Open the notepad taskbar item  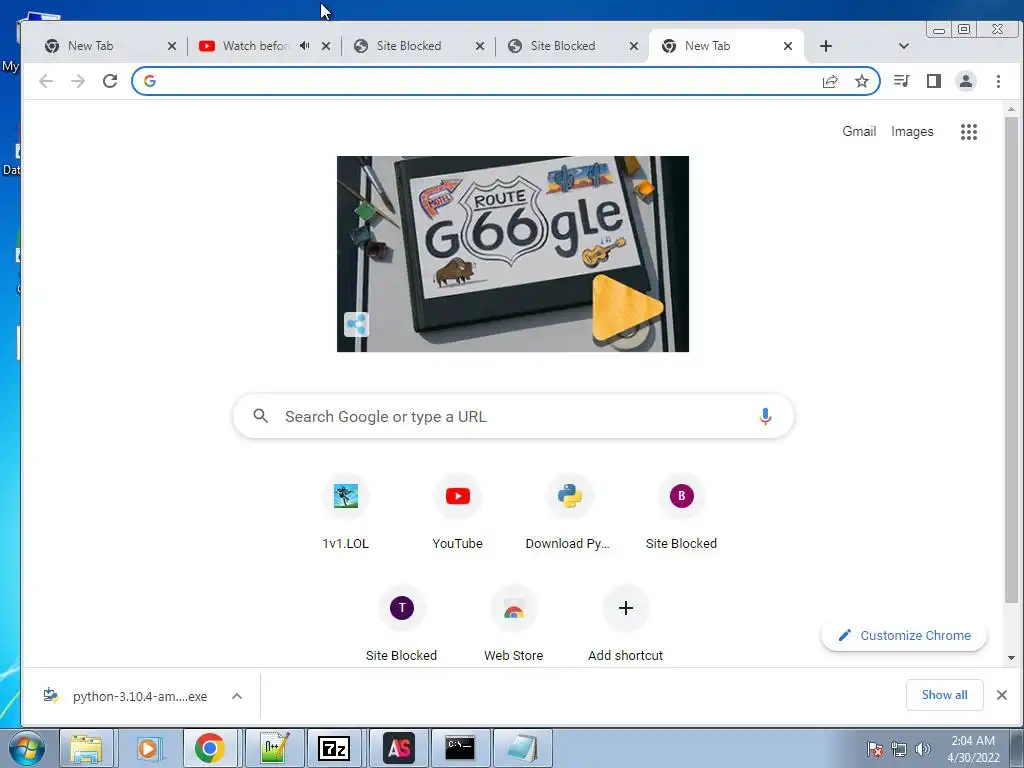[522, 748]
